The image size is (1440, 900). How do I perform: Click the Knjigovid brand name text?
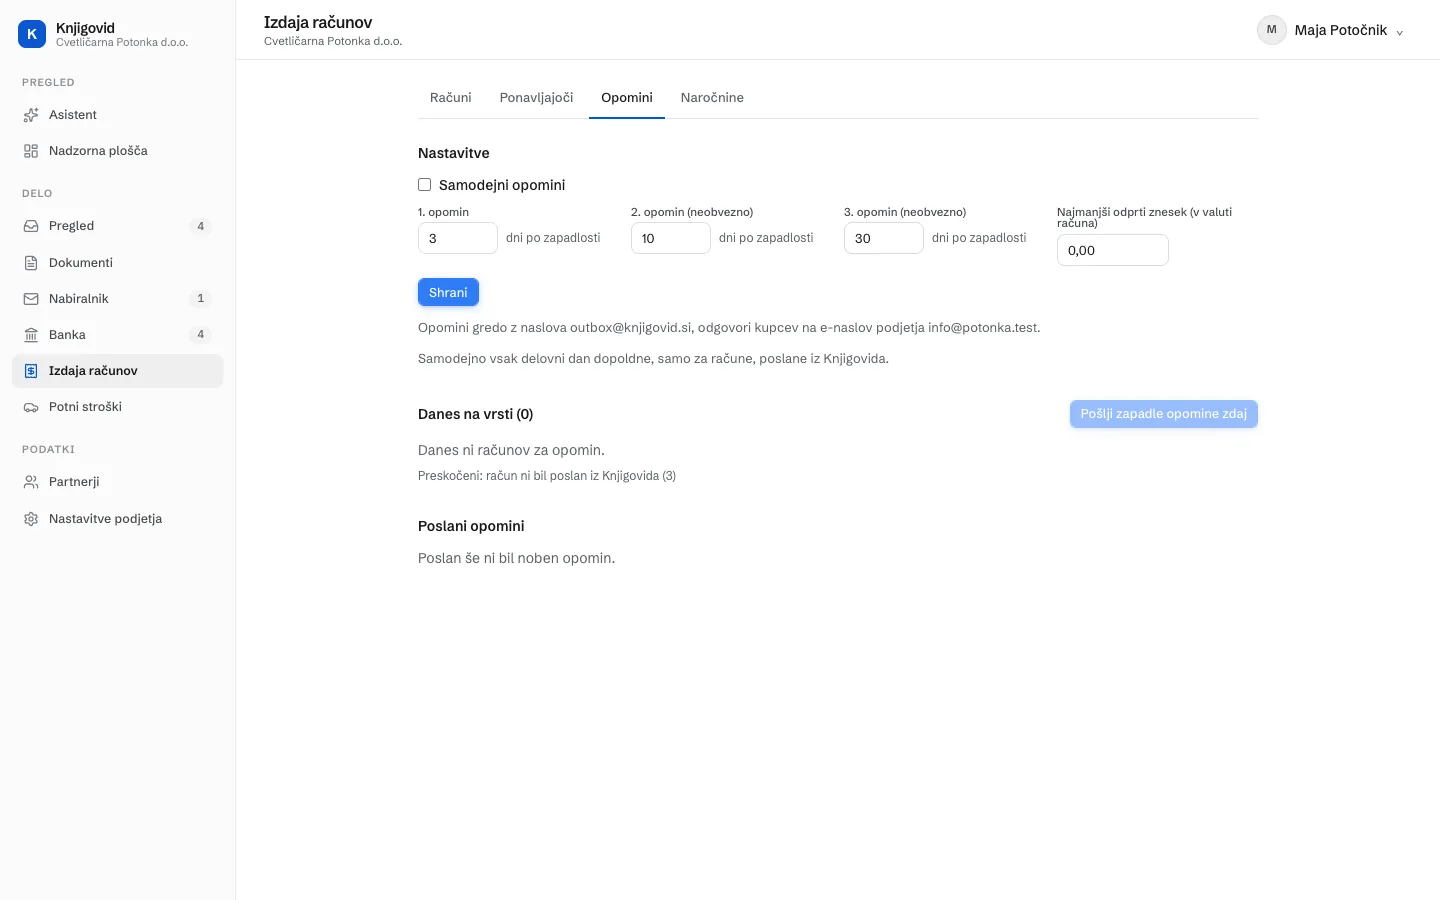tap(85, 28)
